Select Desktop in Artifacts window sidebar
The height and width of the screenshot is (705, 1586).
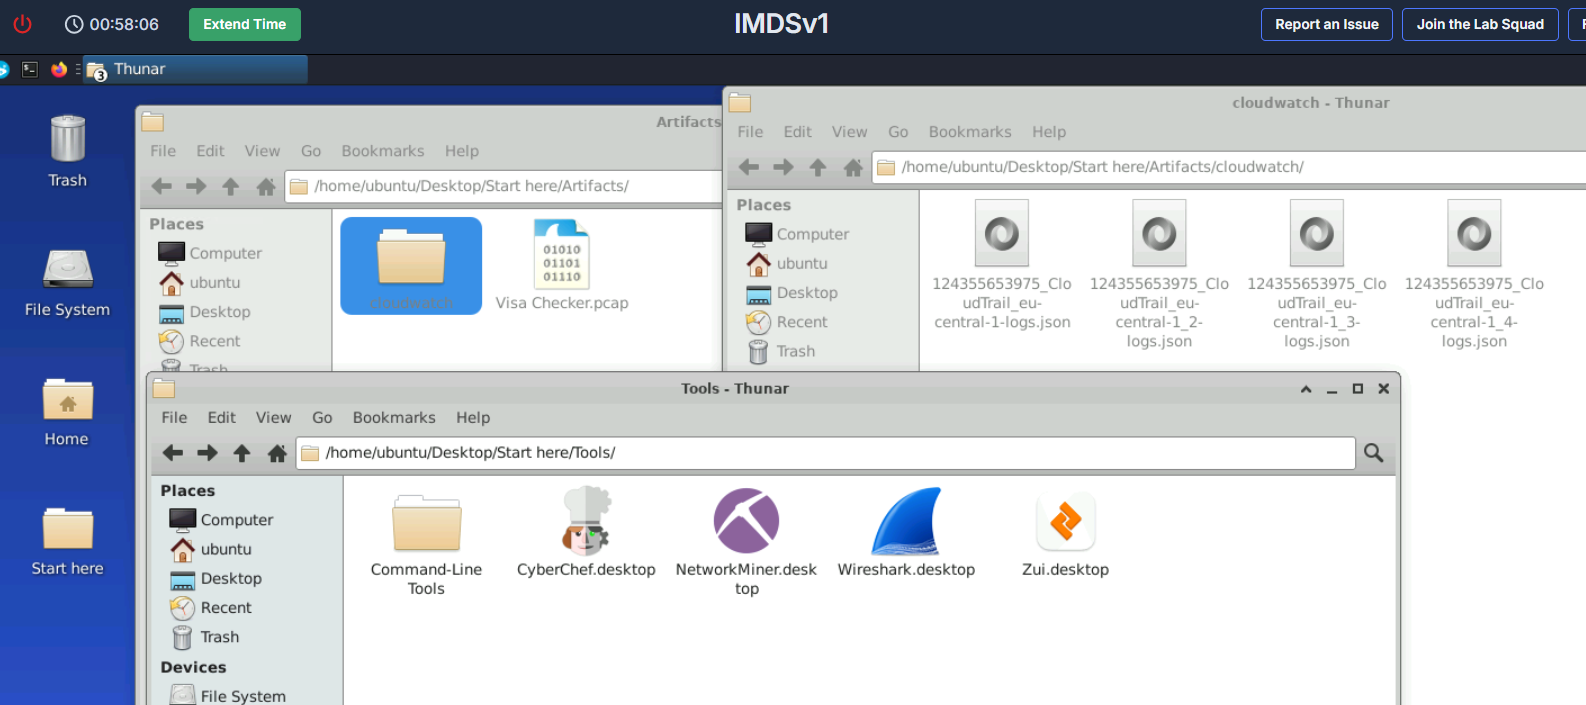tap(206, 312)
